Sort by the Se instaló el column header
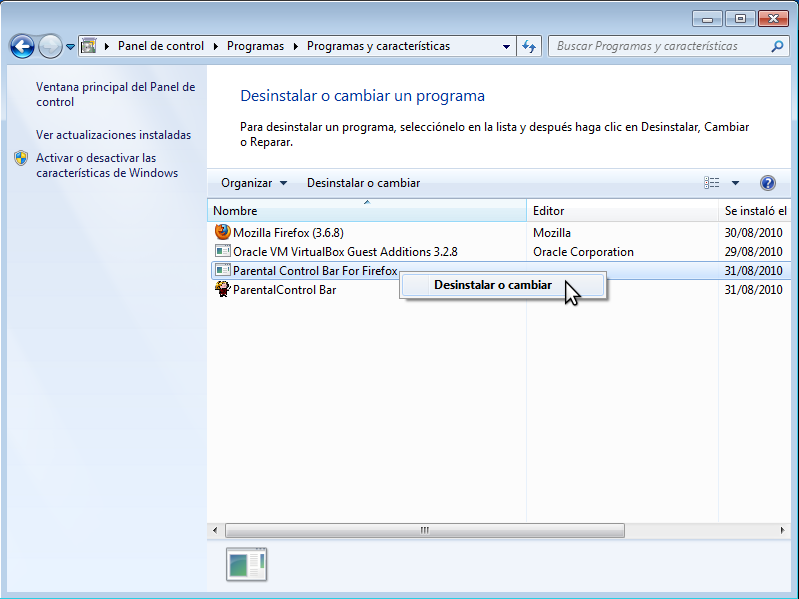 (x=755, y=210)
